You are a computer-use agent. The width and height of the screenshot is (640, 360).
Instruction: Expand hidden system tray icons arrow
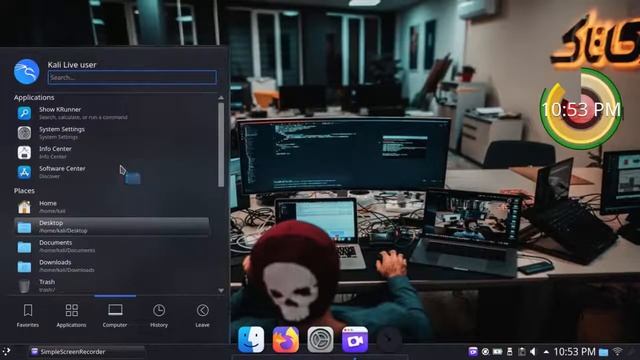click(x=546, y=351)
